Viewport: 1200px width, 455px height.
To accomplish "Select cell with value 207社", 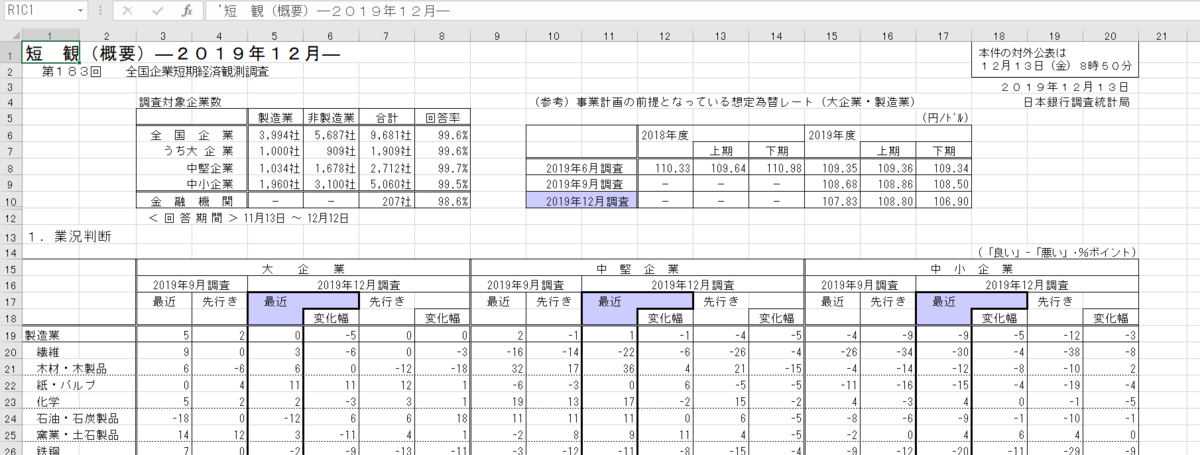I will pos(386,201).
